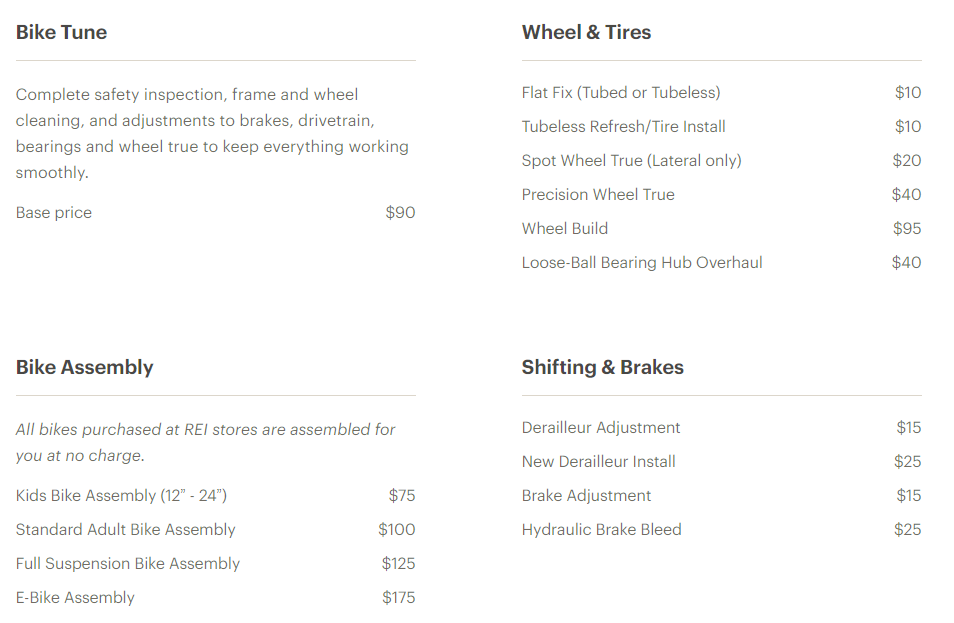
Task: Click the Bike Assembly heading
Action: (x=85, y=367)
